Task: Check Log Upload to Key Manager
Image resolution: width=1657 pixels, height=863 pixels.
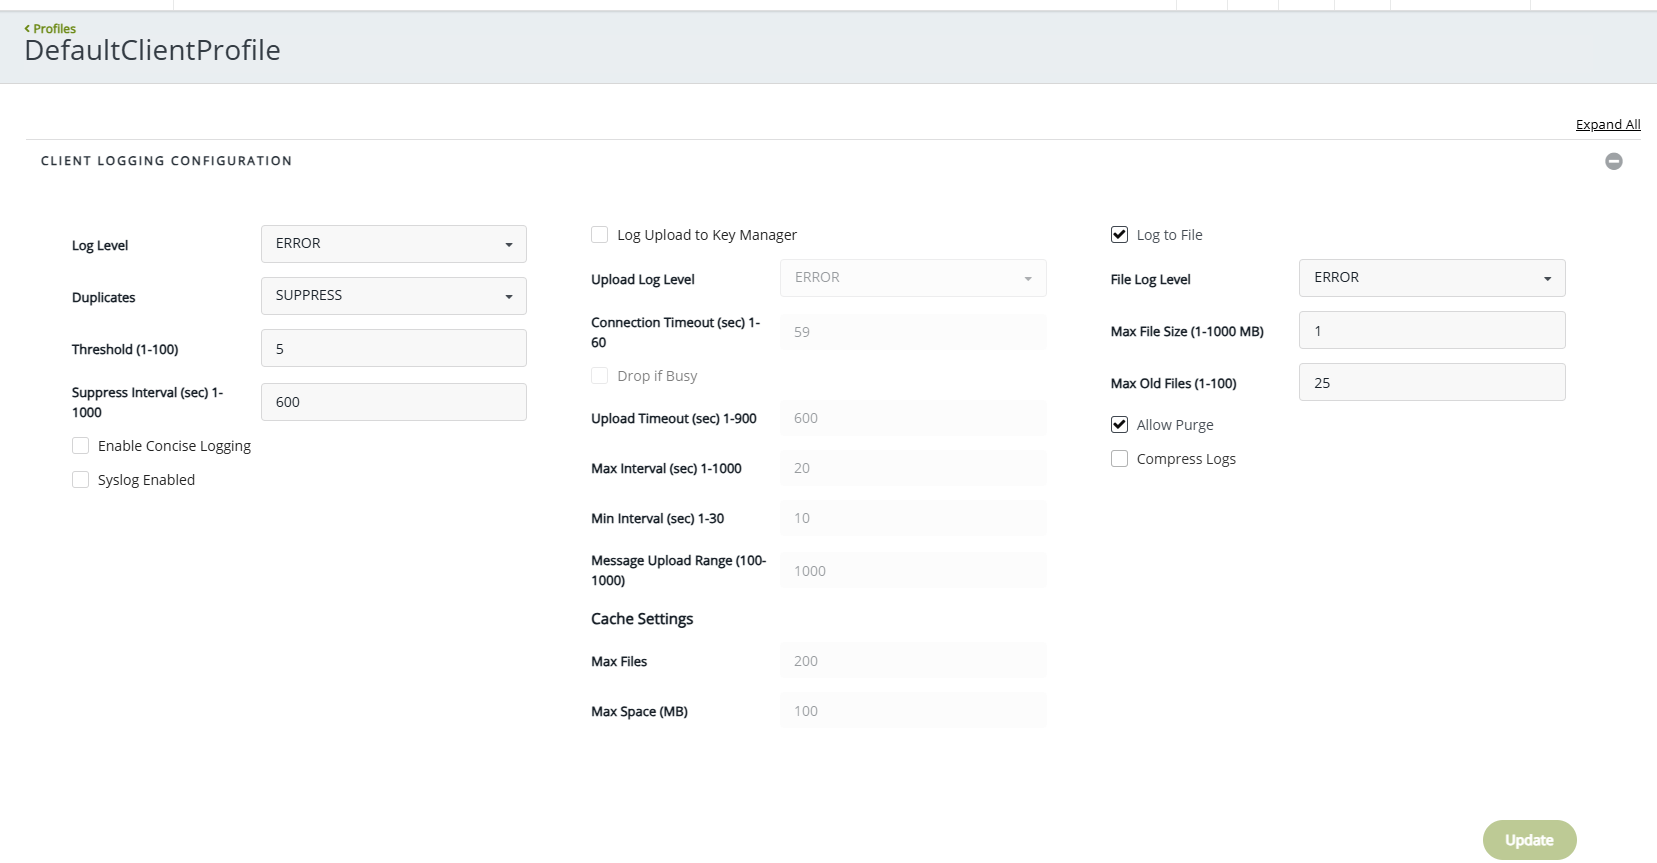Action: point(600,235)
